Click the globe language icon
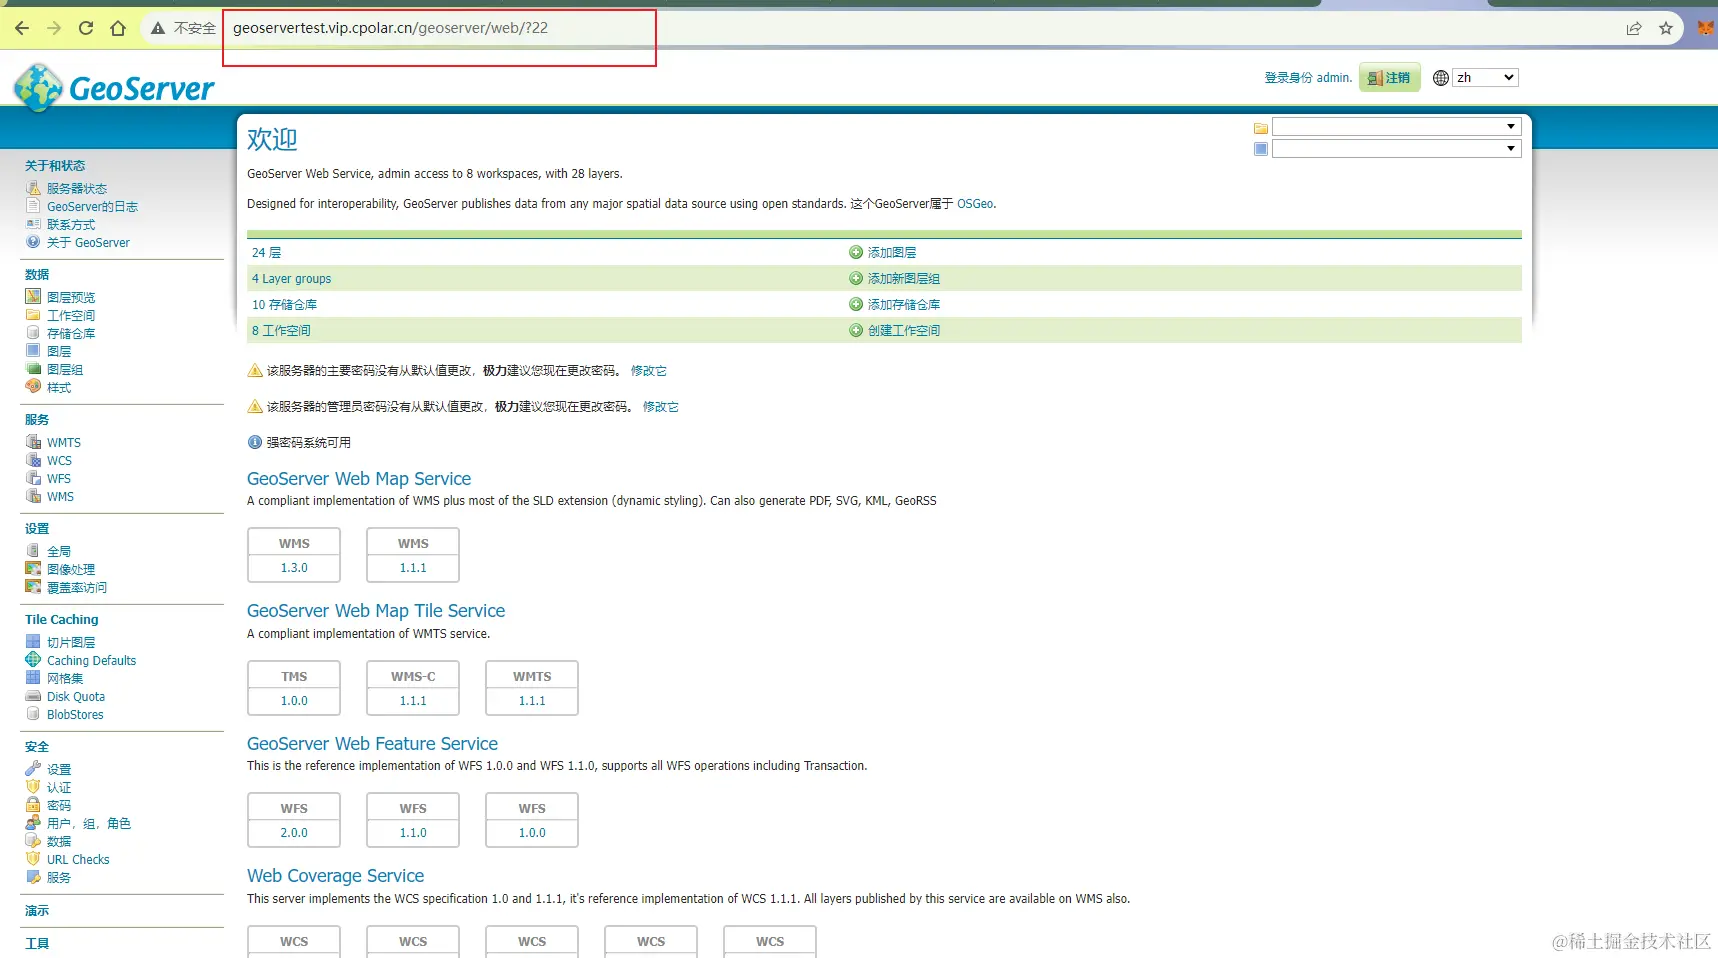This screenshot has width=1718, height=958. (1441, 78)
